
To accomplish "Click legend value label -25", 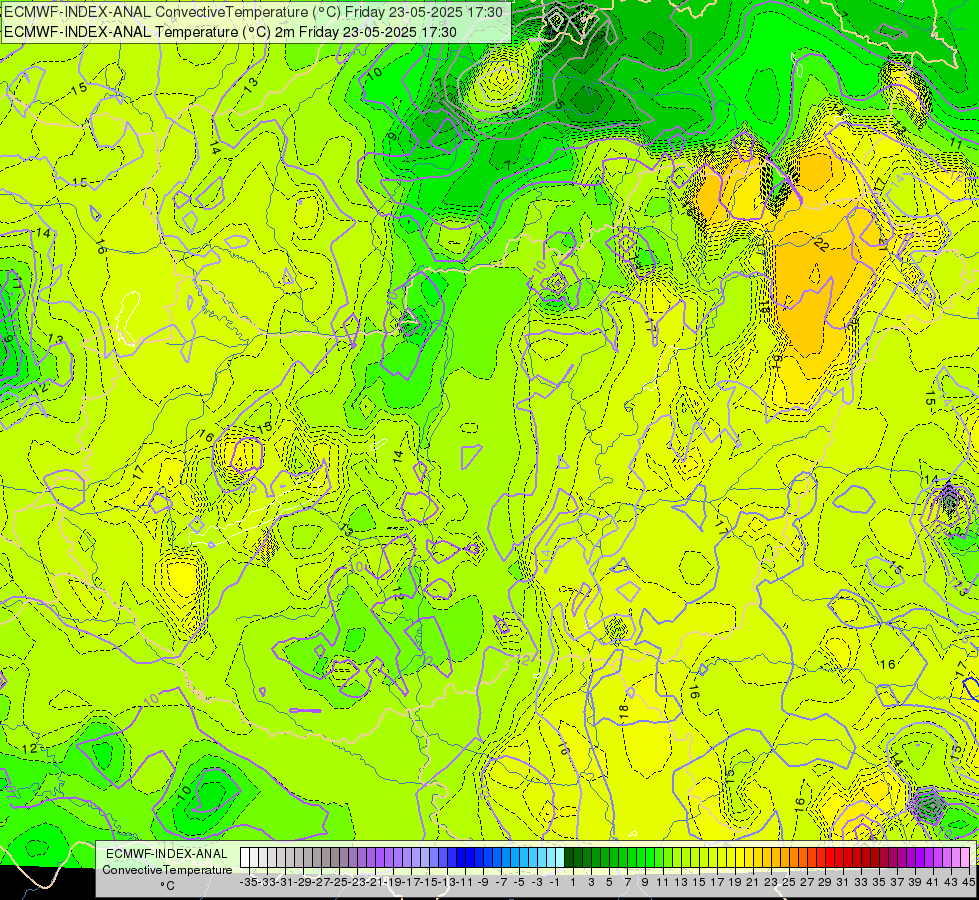I will 338,883.
